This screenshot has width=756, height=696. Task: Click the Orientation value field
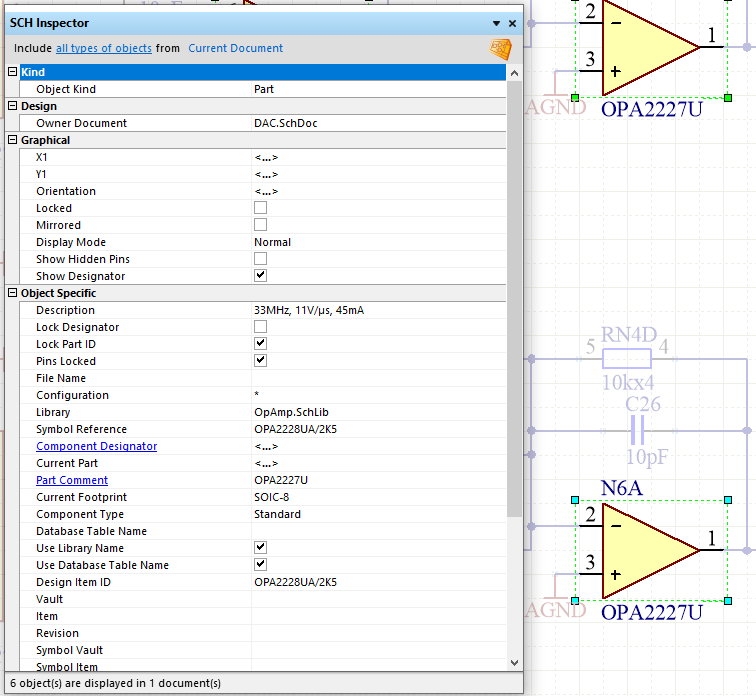click(378, 191)
